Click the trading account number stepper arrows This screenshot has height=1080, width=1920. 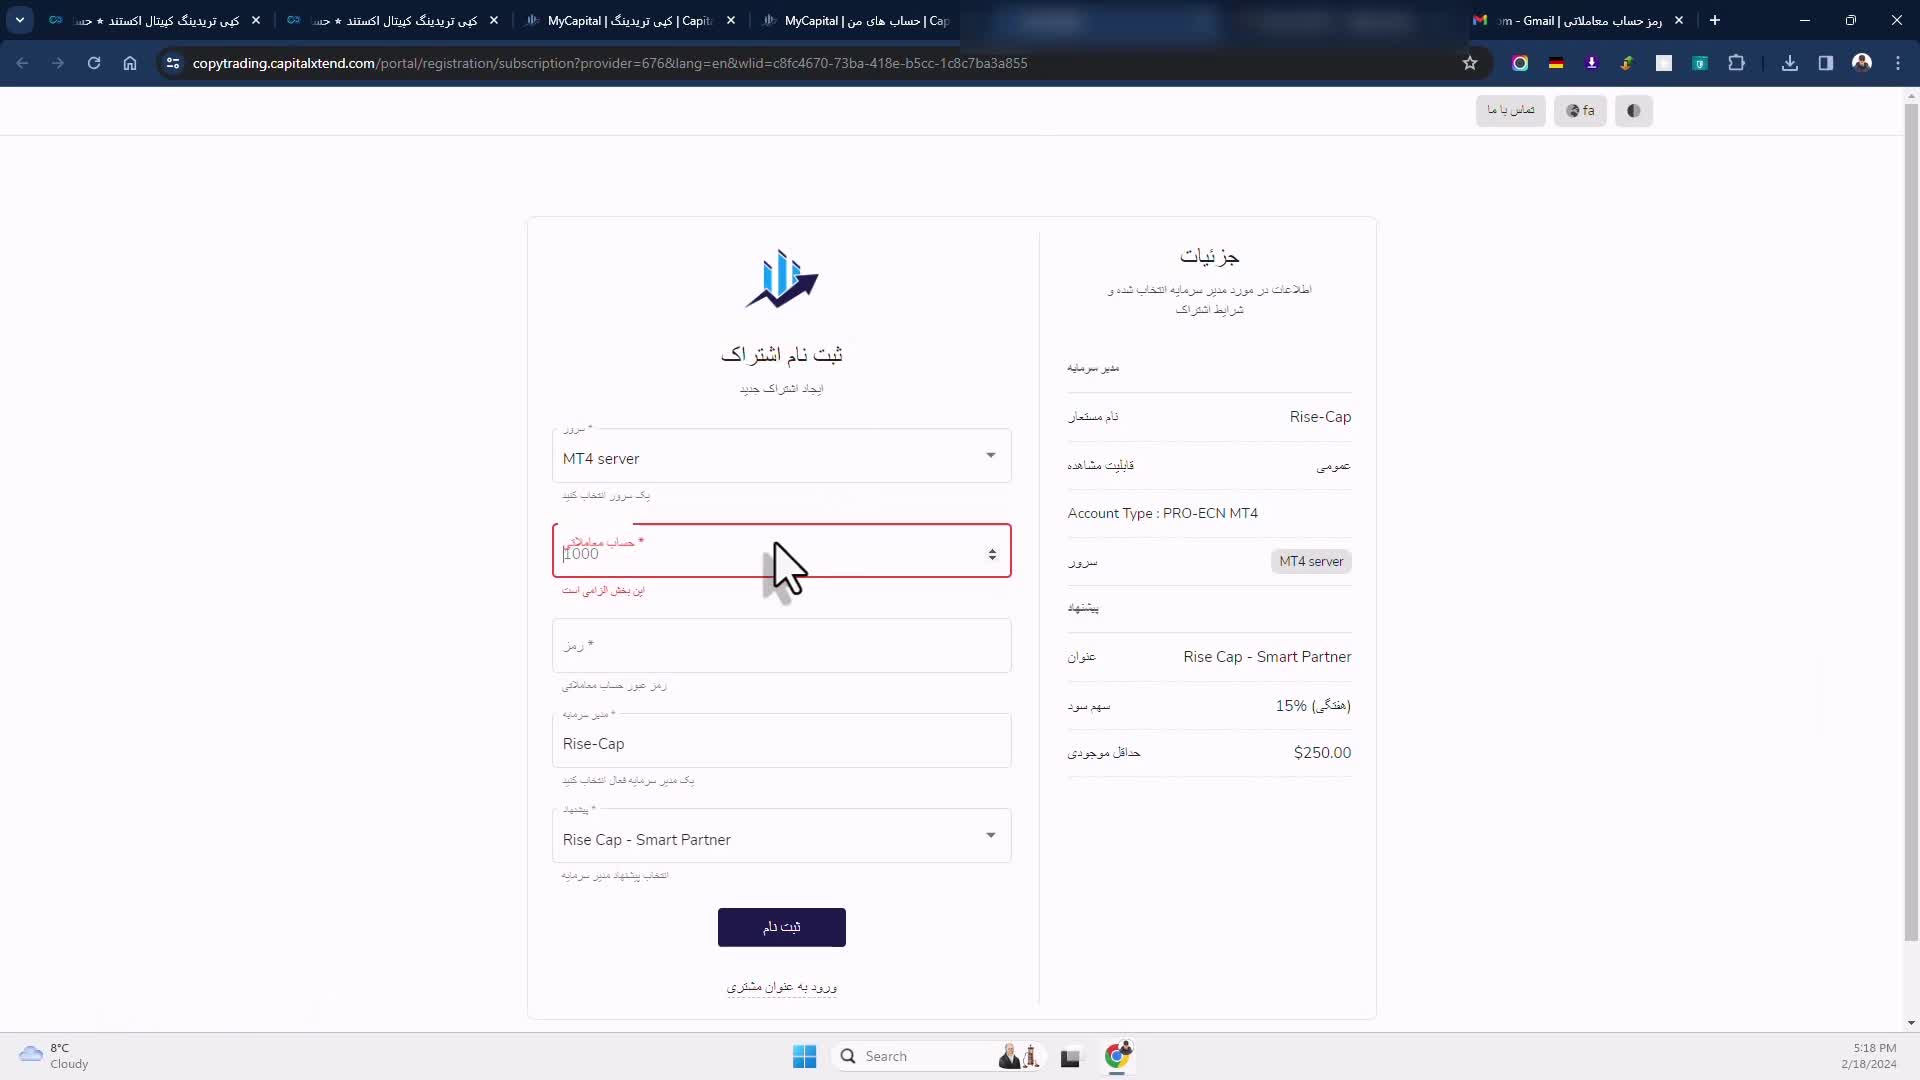[x=992, y=554]
